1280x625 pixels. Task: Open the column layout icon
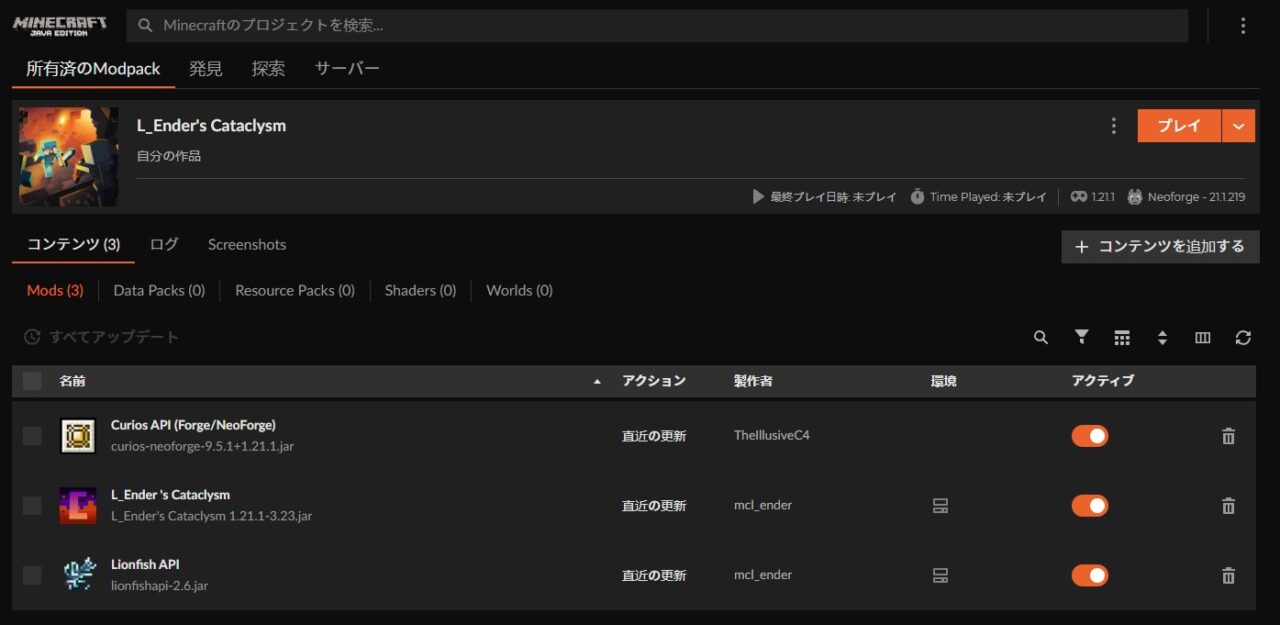tap(1203, 338)
